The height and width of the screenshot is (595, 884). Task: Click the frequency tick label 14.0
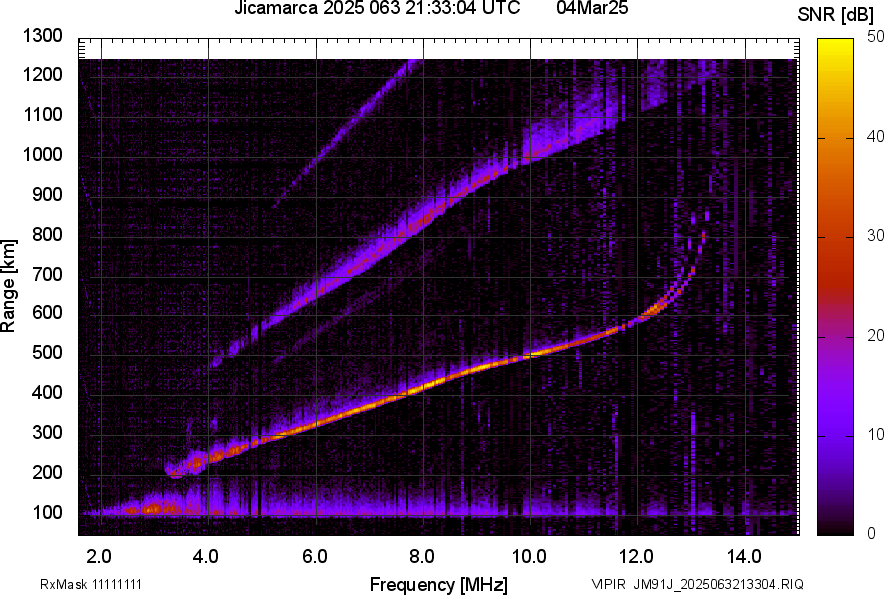[x=744, y=557]
